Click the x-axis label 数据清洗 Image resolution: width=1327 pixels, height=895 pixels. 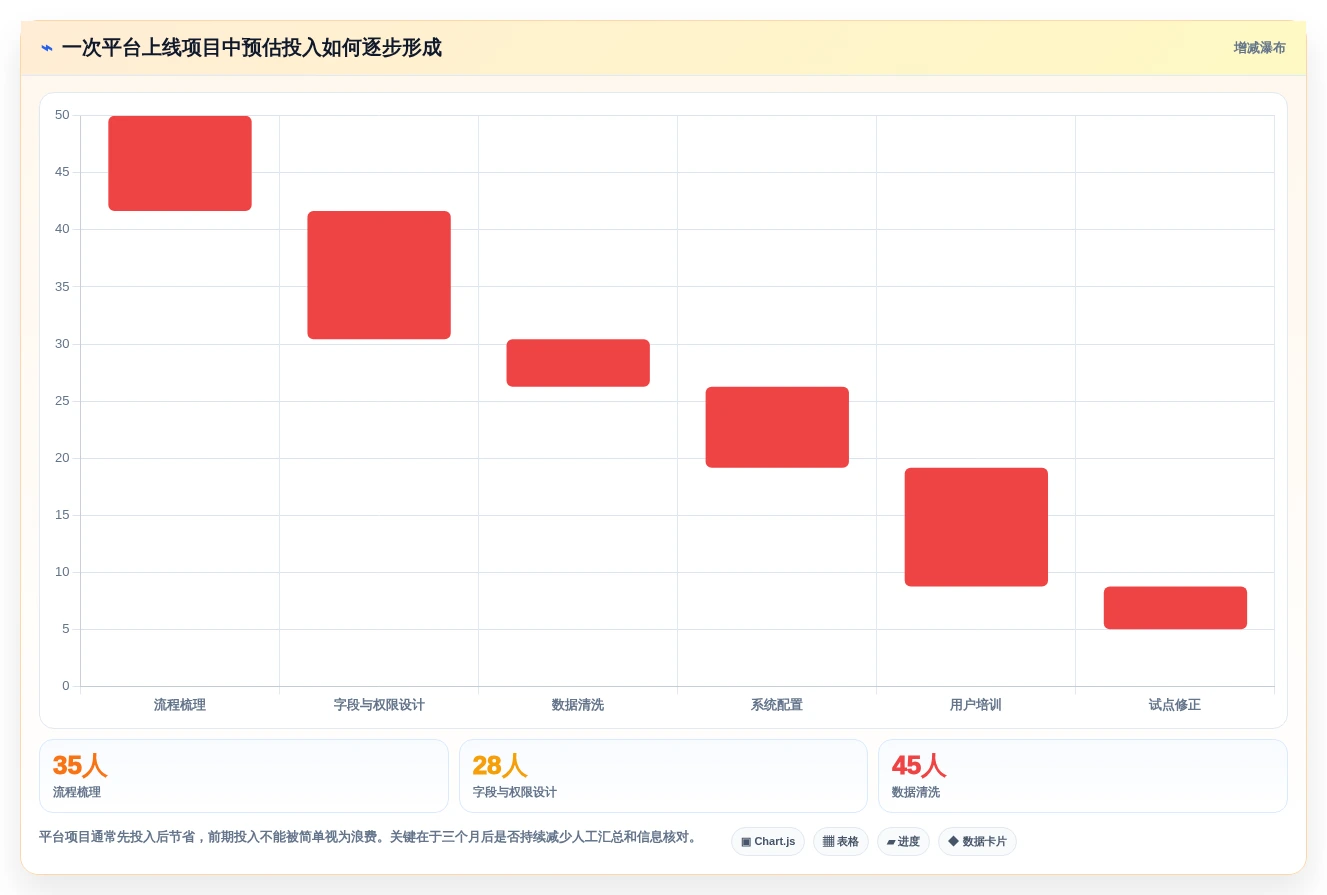coord(578,705)
